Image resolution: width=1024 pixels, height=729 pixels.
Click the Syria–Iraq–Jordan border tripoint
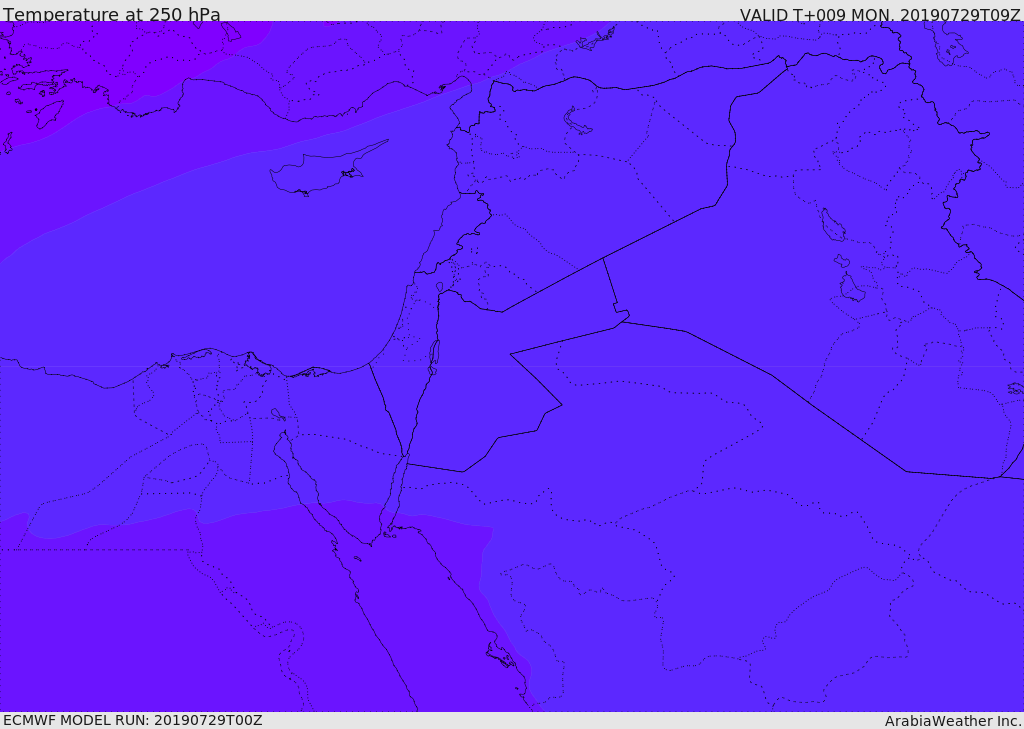[603, 259]
